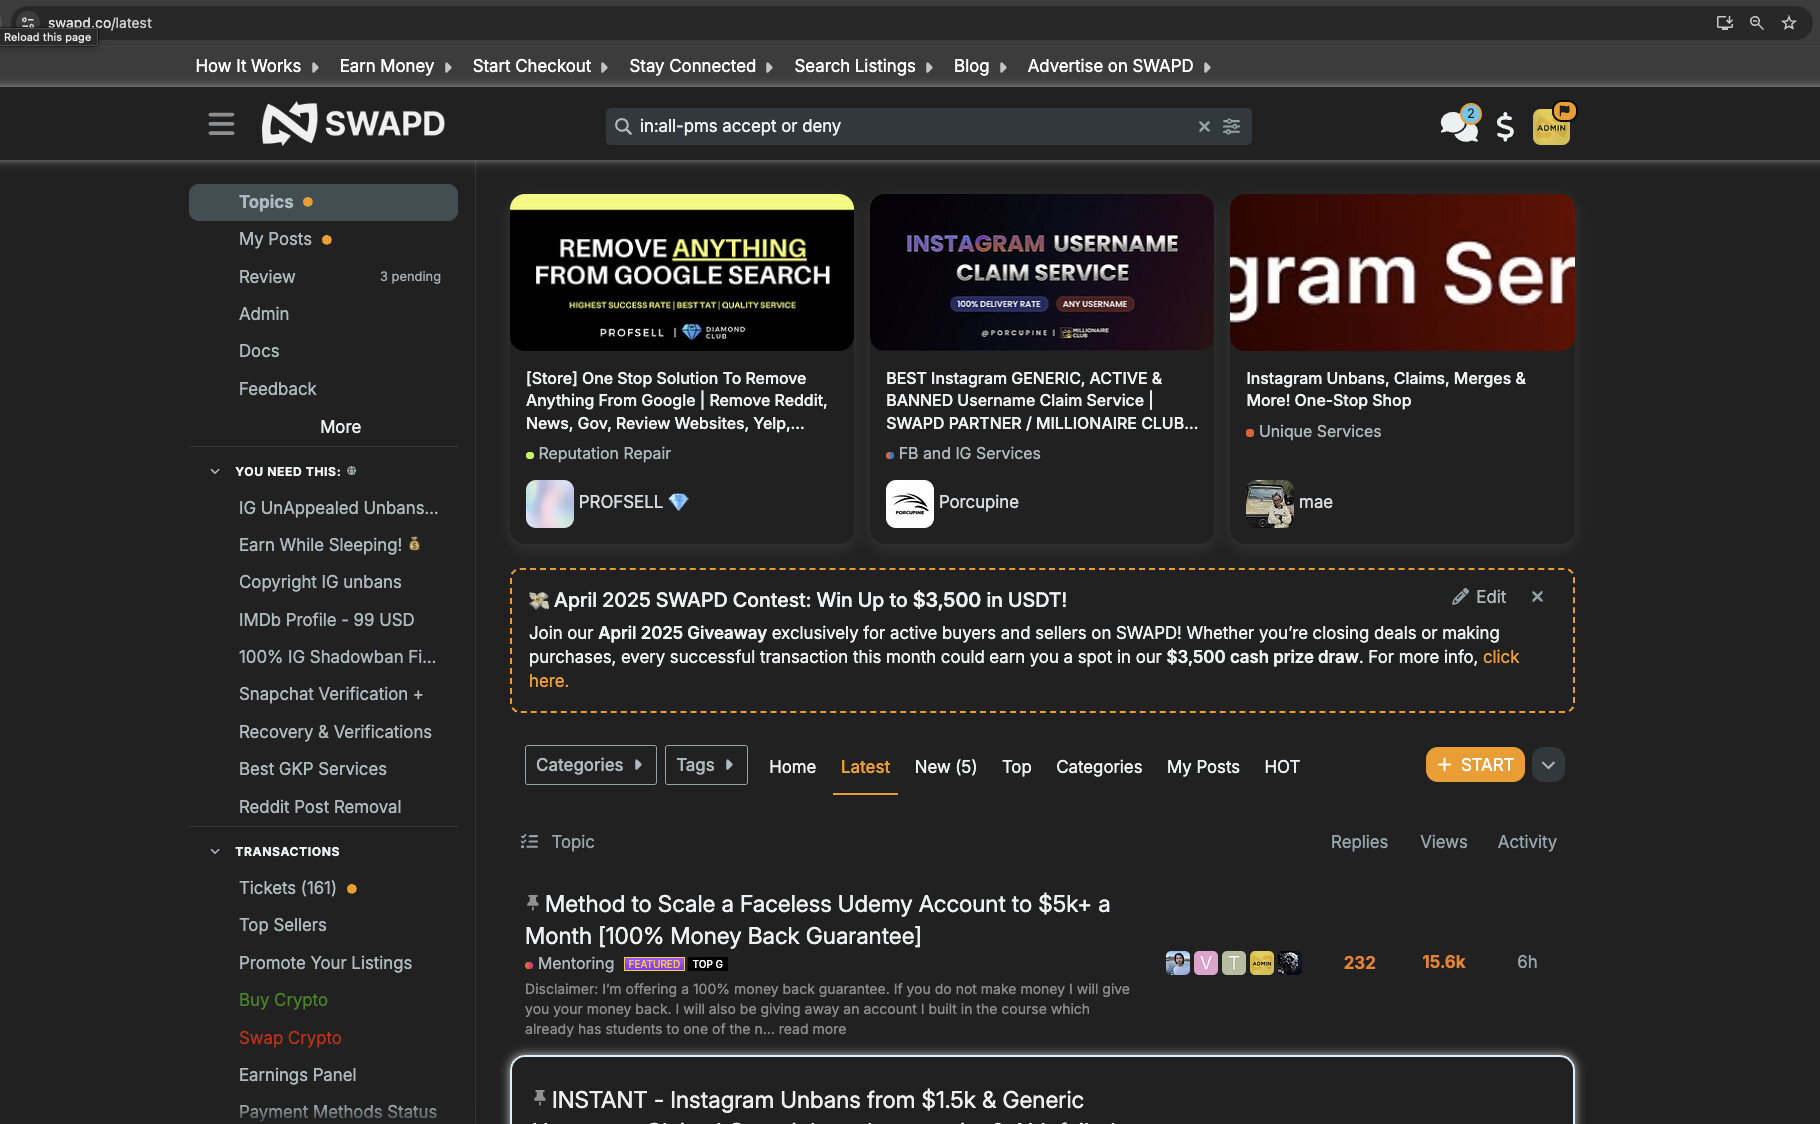
Task: Click Porcupine avatar logo
Action: pyautogui.click(x=910, y=503)
